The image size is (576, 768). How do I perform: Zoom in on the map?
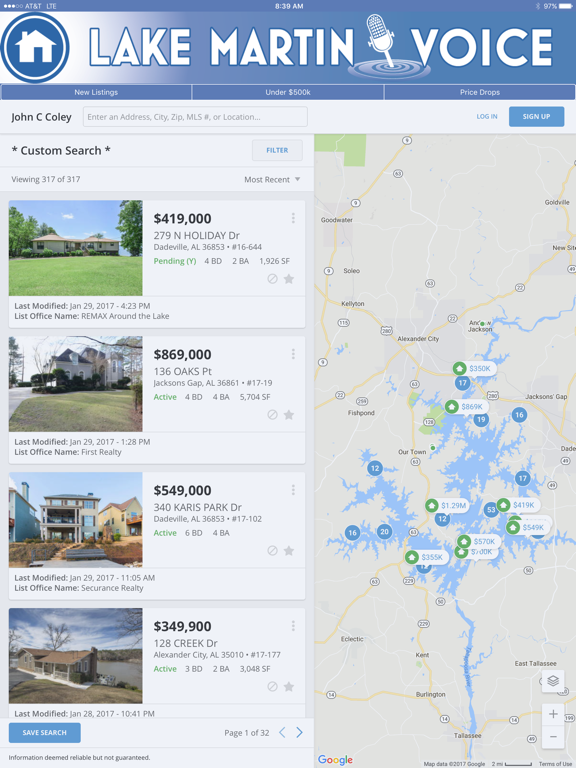553,714
